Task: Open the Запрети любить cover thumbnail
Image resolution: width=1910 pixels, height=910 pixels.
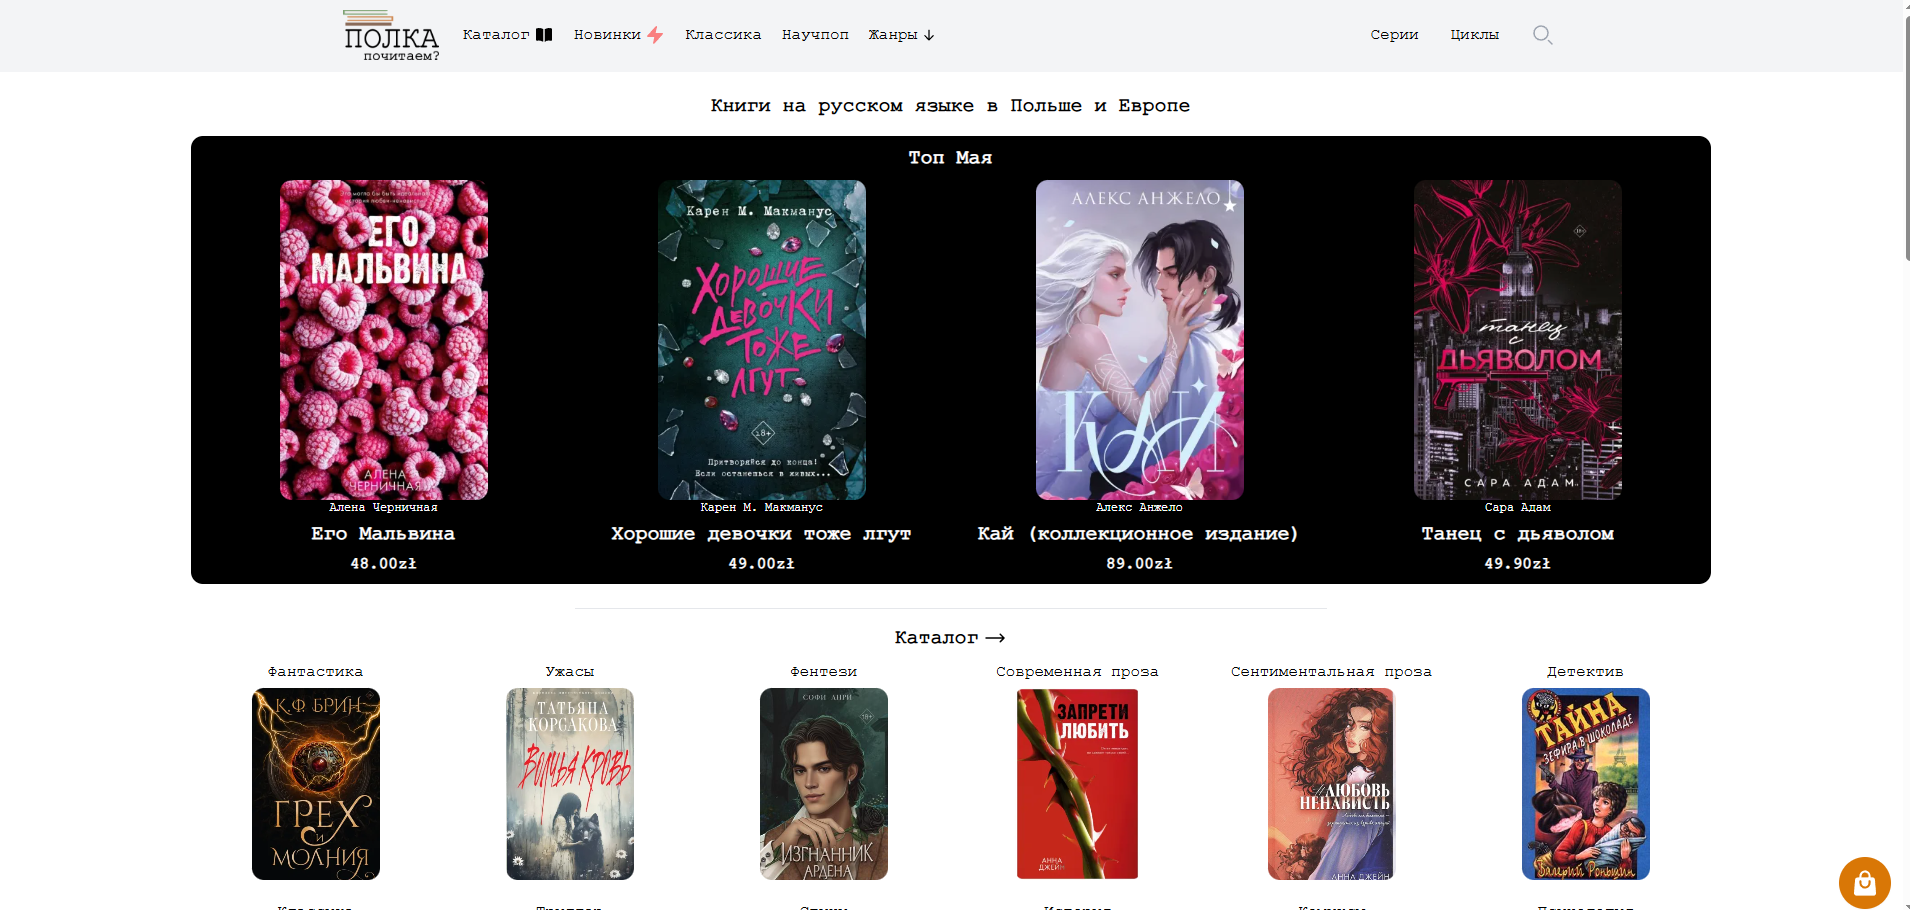Action: pos(1078,784)
